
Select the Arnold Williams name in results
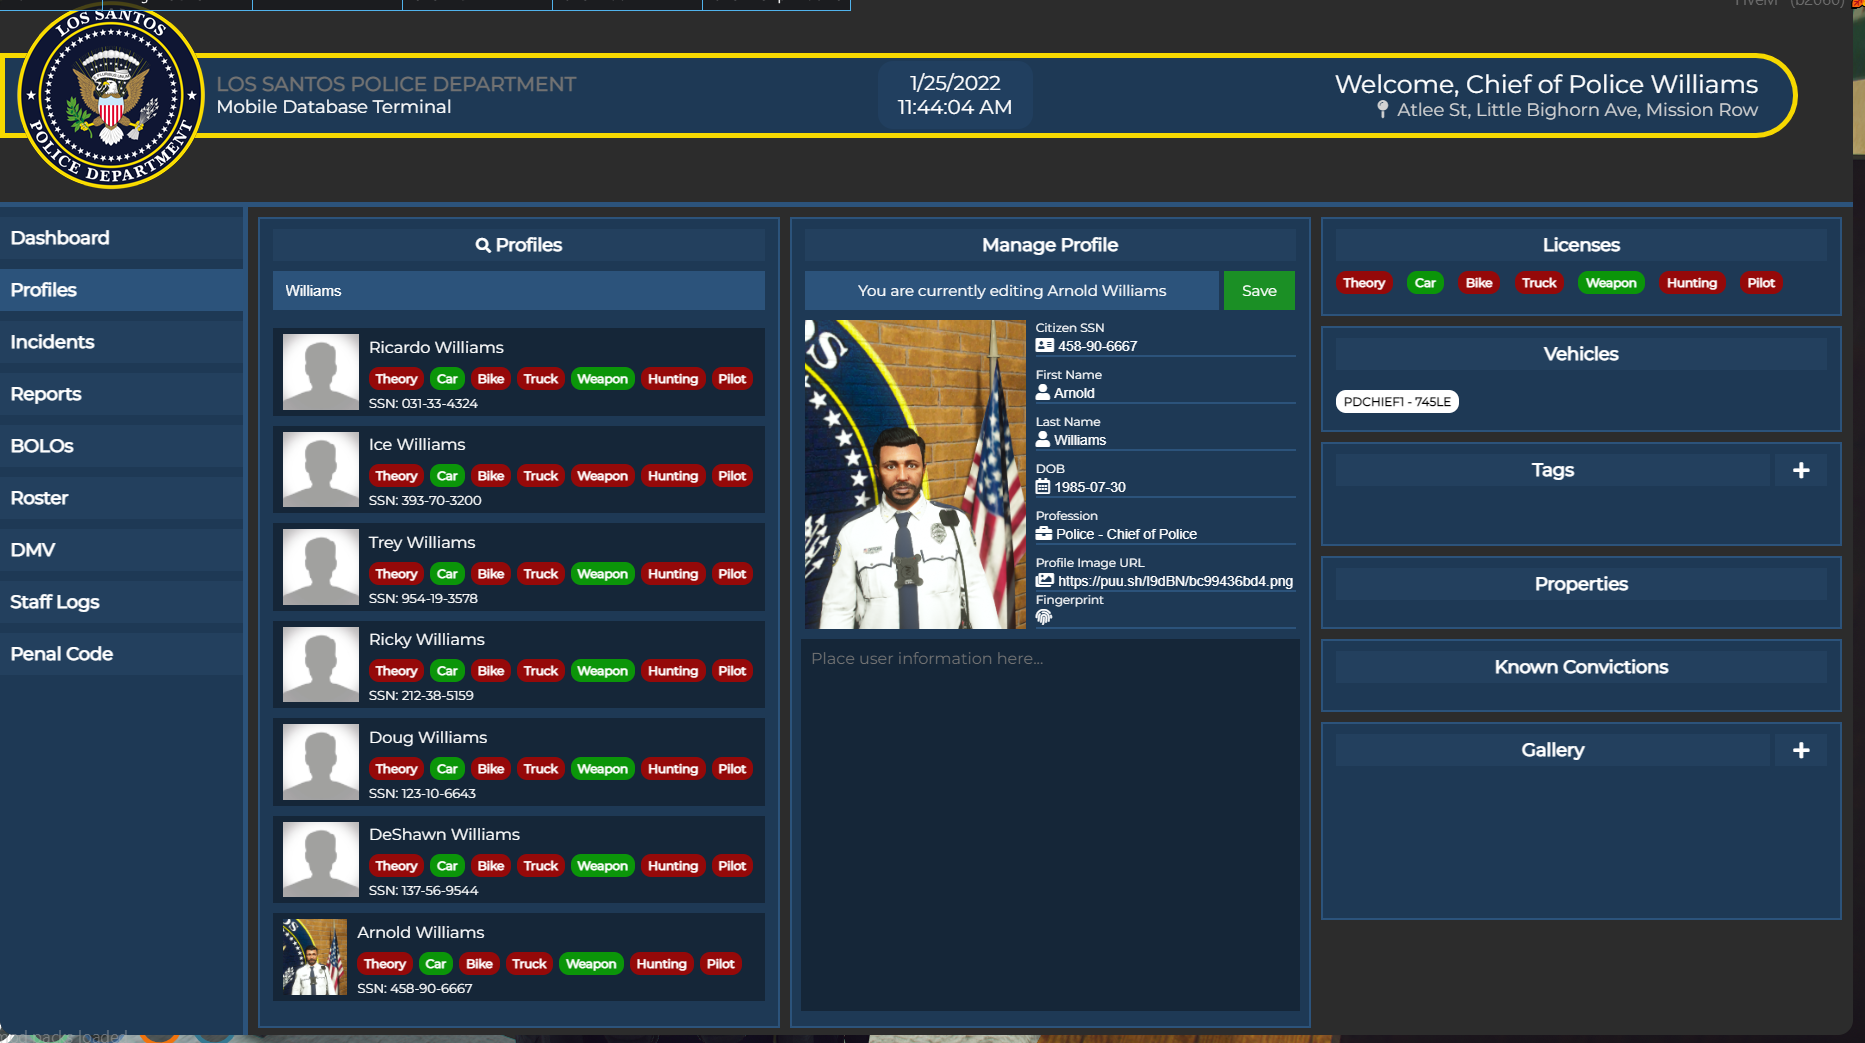coord(421,932)
